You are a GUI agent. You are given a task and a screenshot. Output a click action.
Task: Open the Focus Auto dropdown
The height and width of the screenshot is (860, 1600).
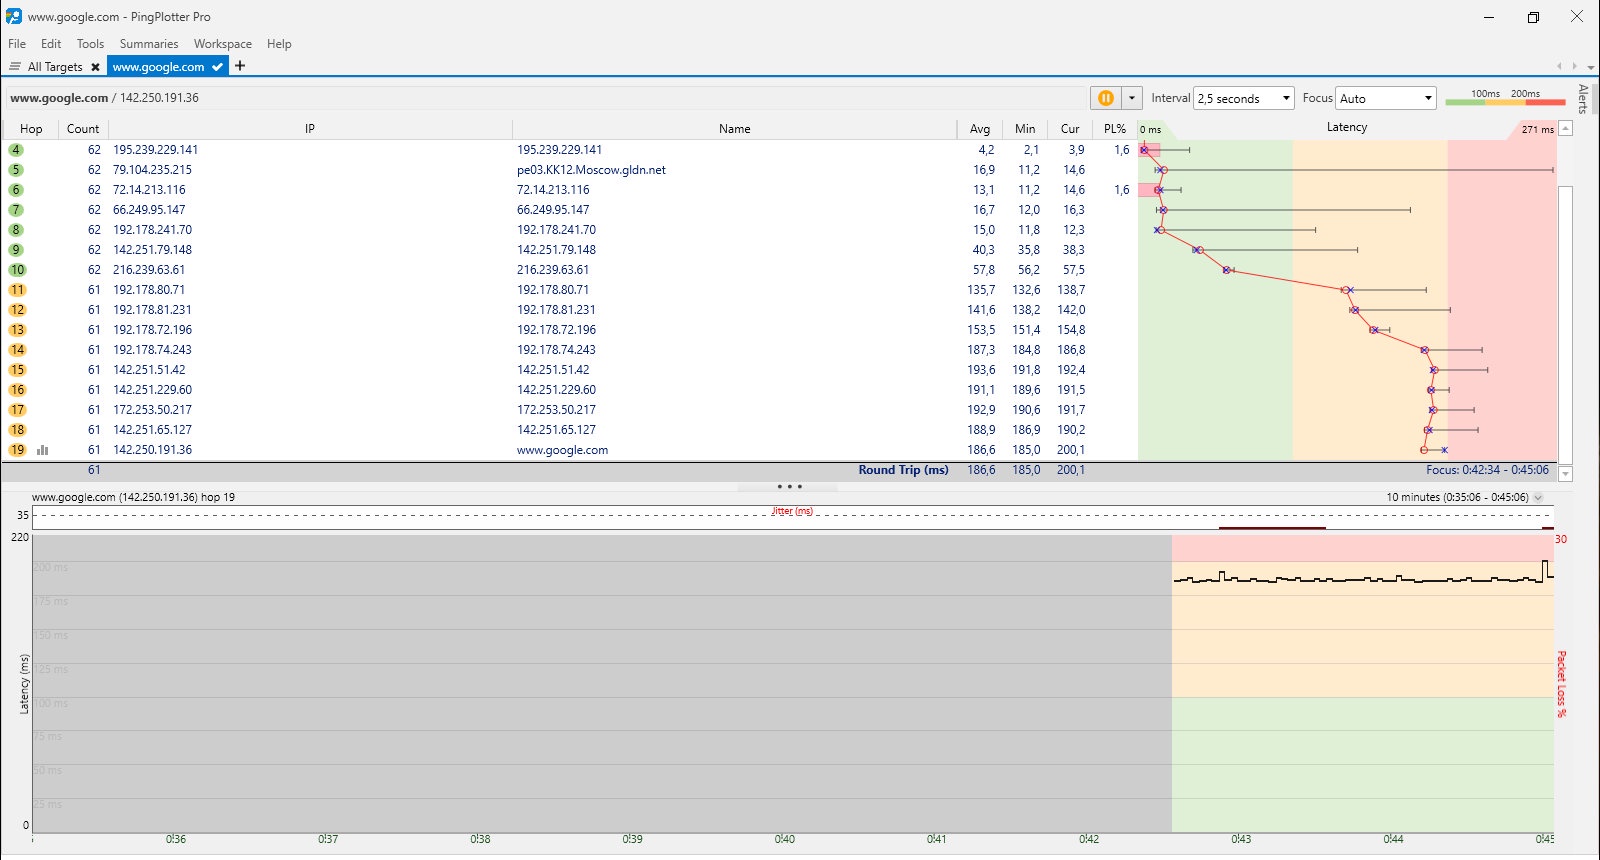pyautogui.click(x=1386, y=98)
